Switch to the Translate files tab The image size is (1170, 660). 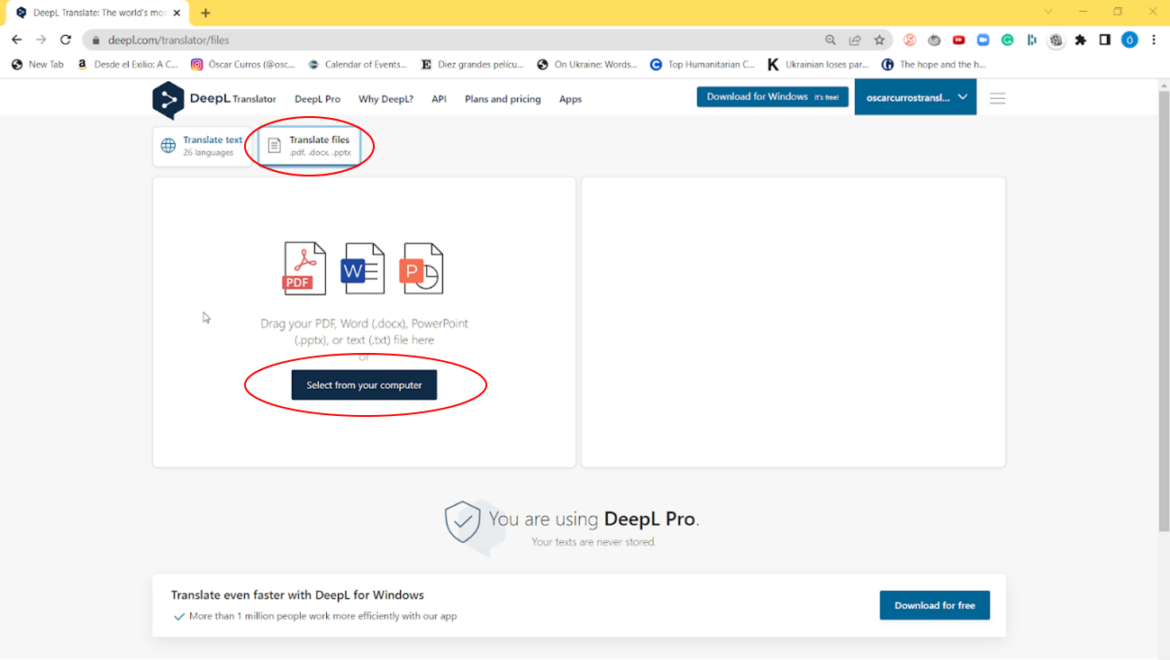310,145
